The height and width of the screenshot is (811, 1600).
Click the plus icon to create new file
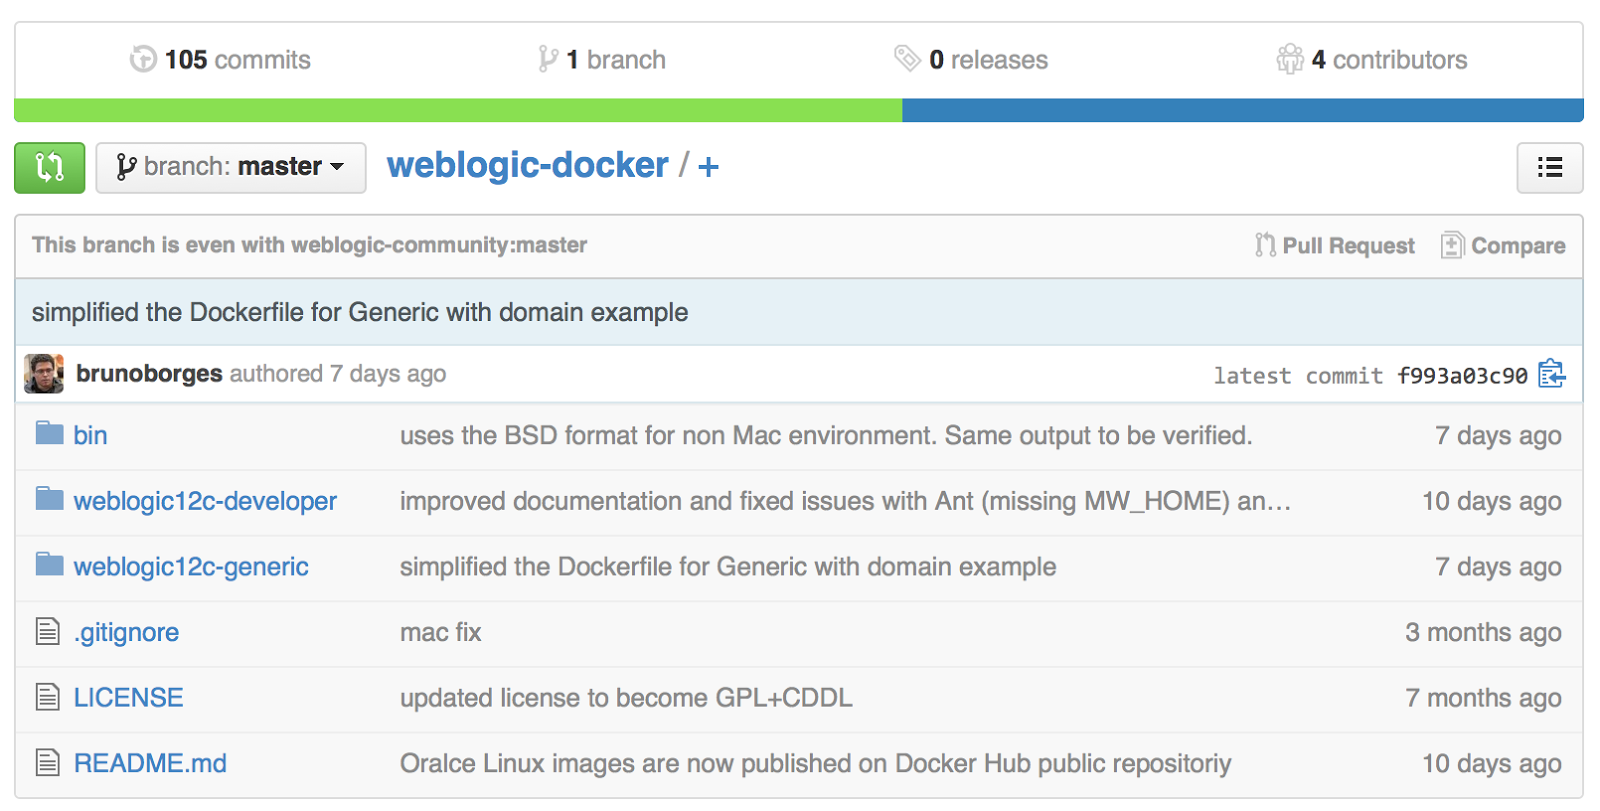tap(708, 167)
